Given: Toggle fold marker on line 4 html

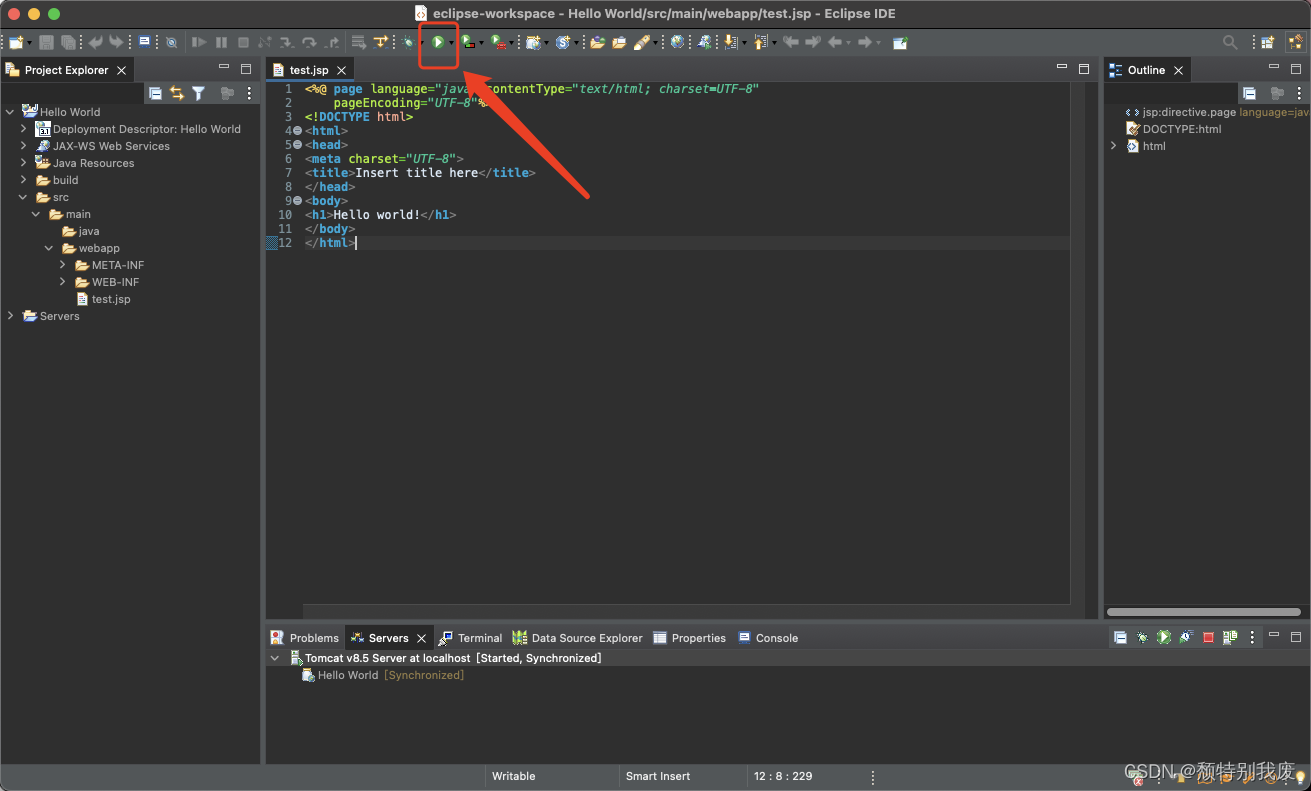Looking at the screenshot, I should [297, 131].
